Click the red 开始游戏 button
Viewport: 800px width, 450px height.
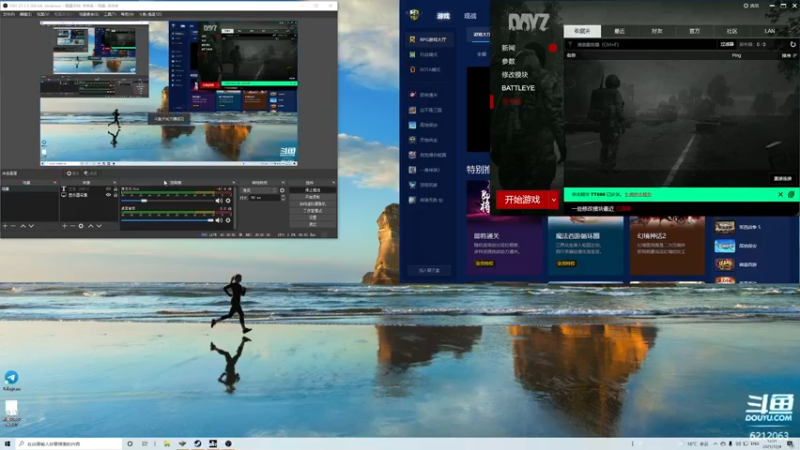[x=522, y=199]
